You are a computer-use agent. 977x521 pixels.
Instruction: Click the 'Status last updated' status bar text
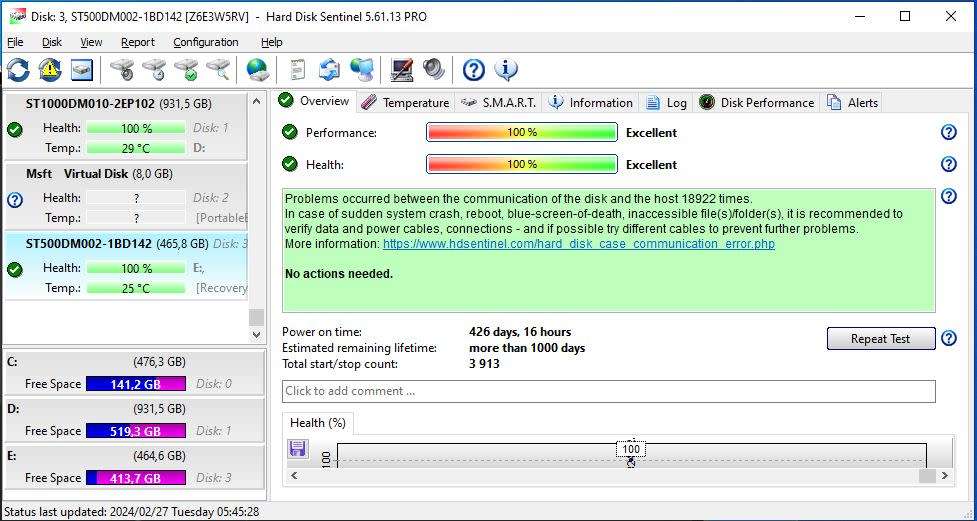pyautogui.click(x=131, y=512)
